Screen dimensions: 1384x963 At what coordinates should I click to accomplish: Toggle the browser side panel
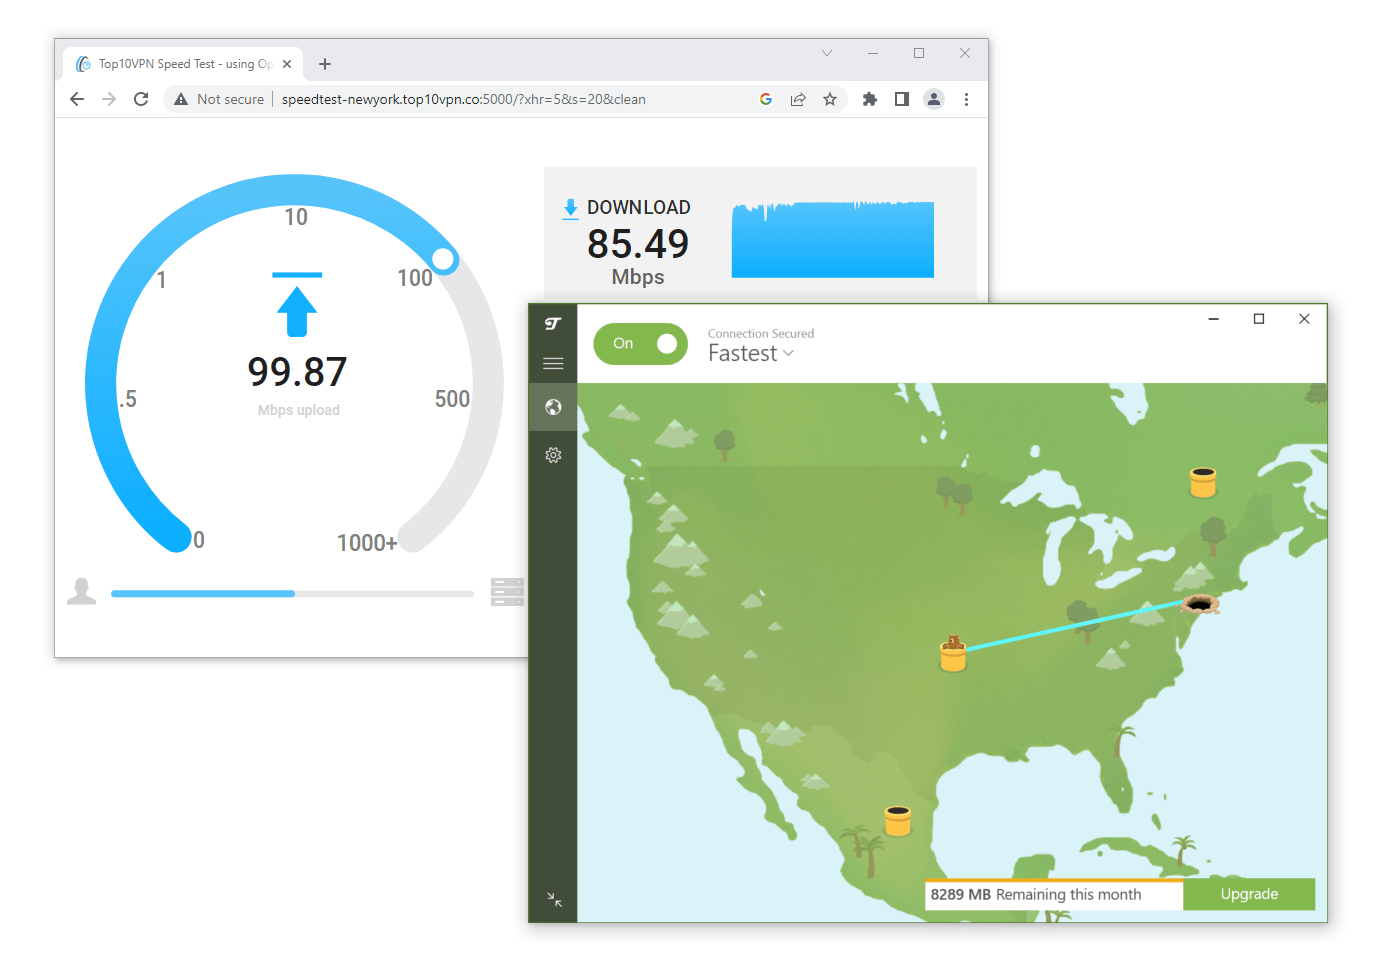pos(901,99)
